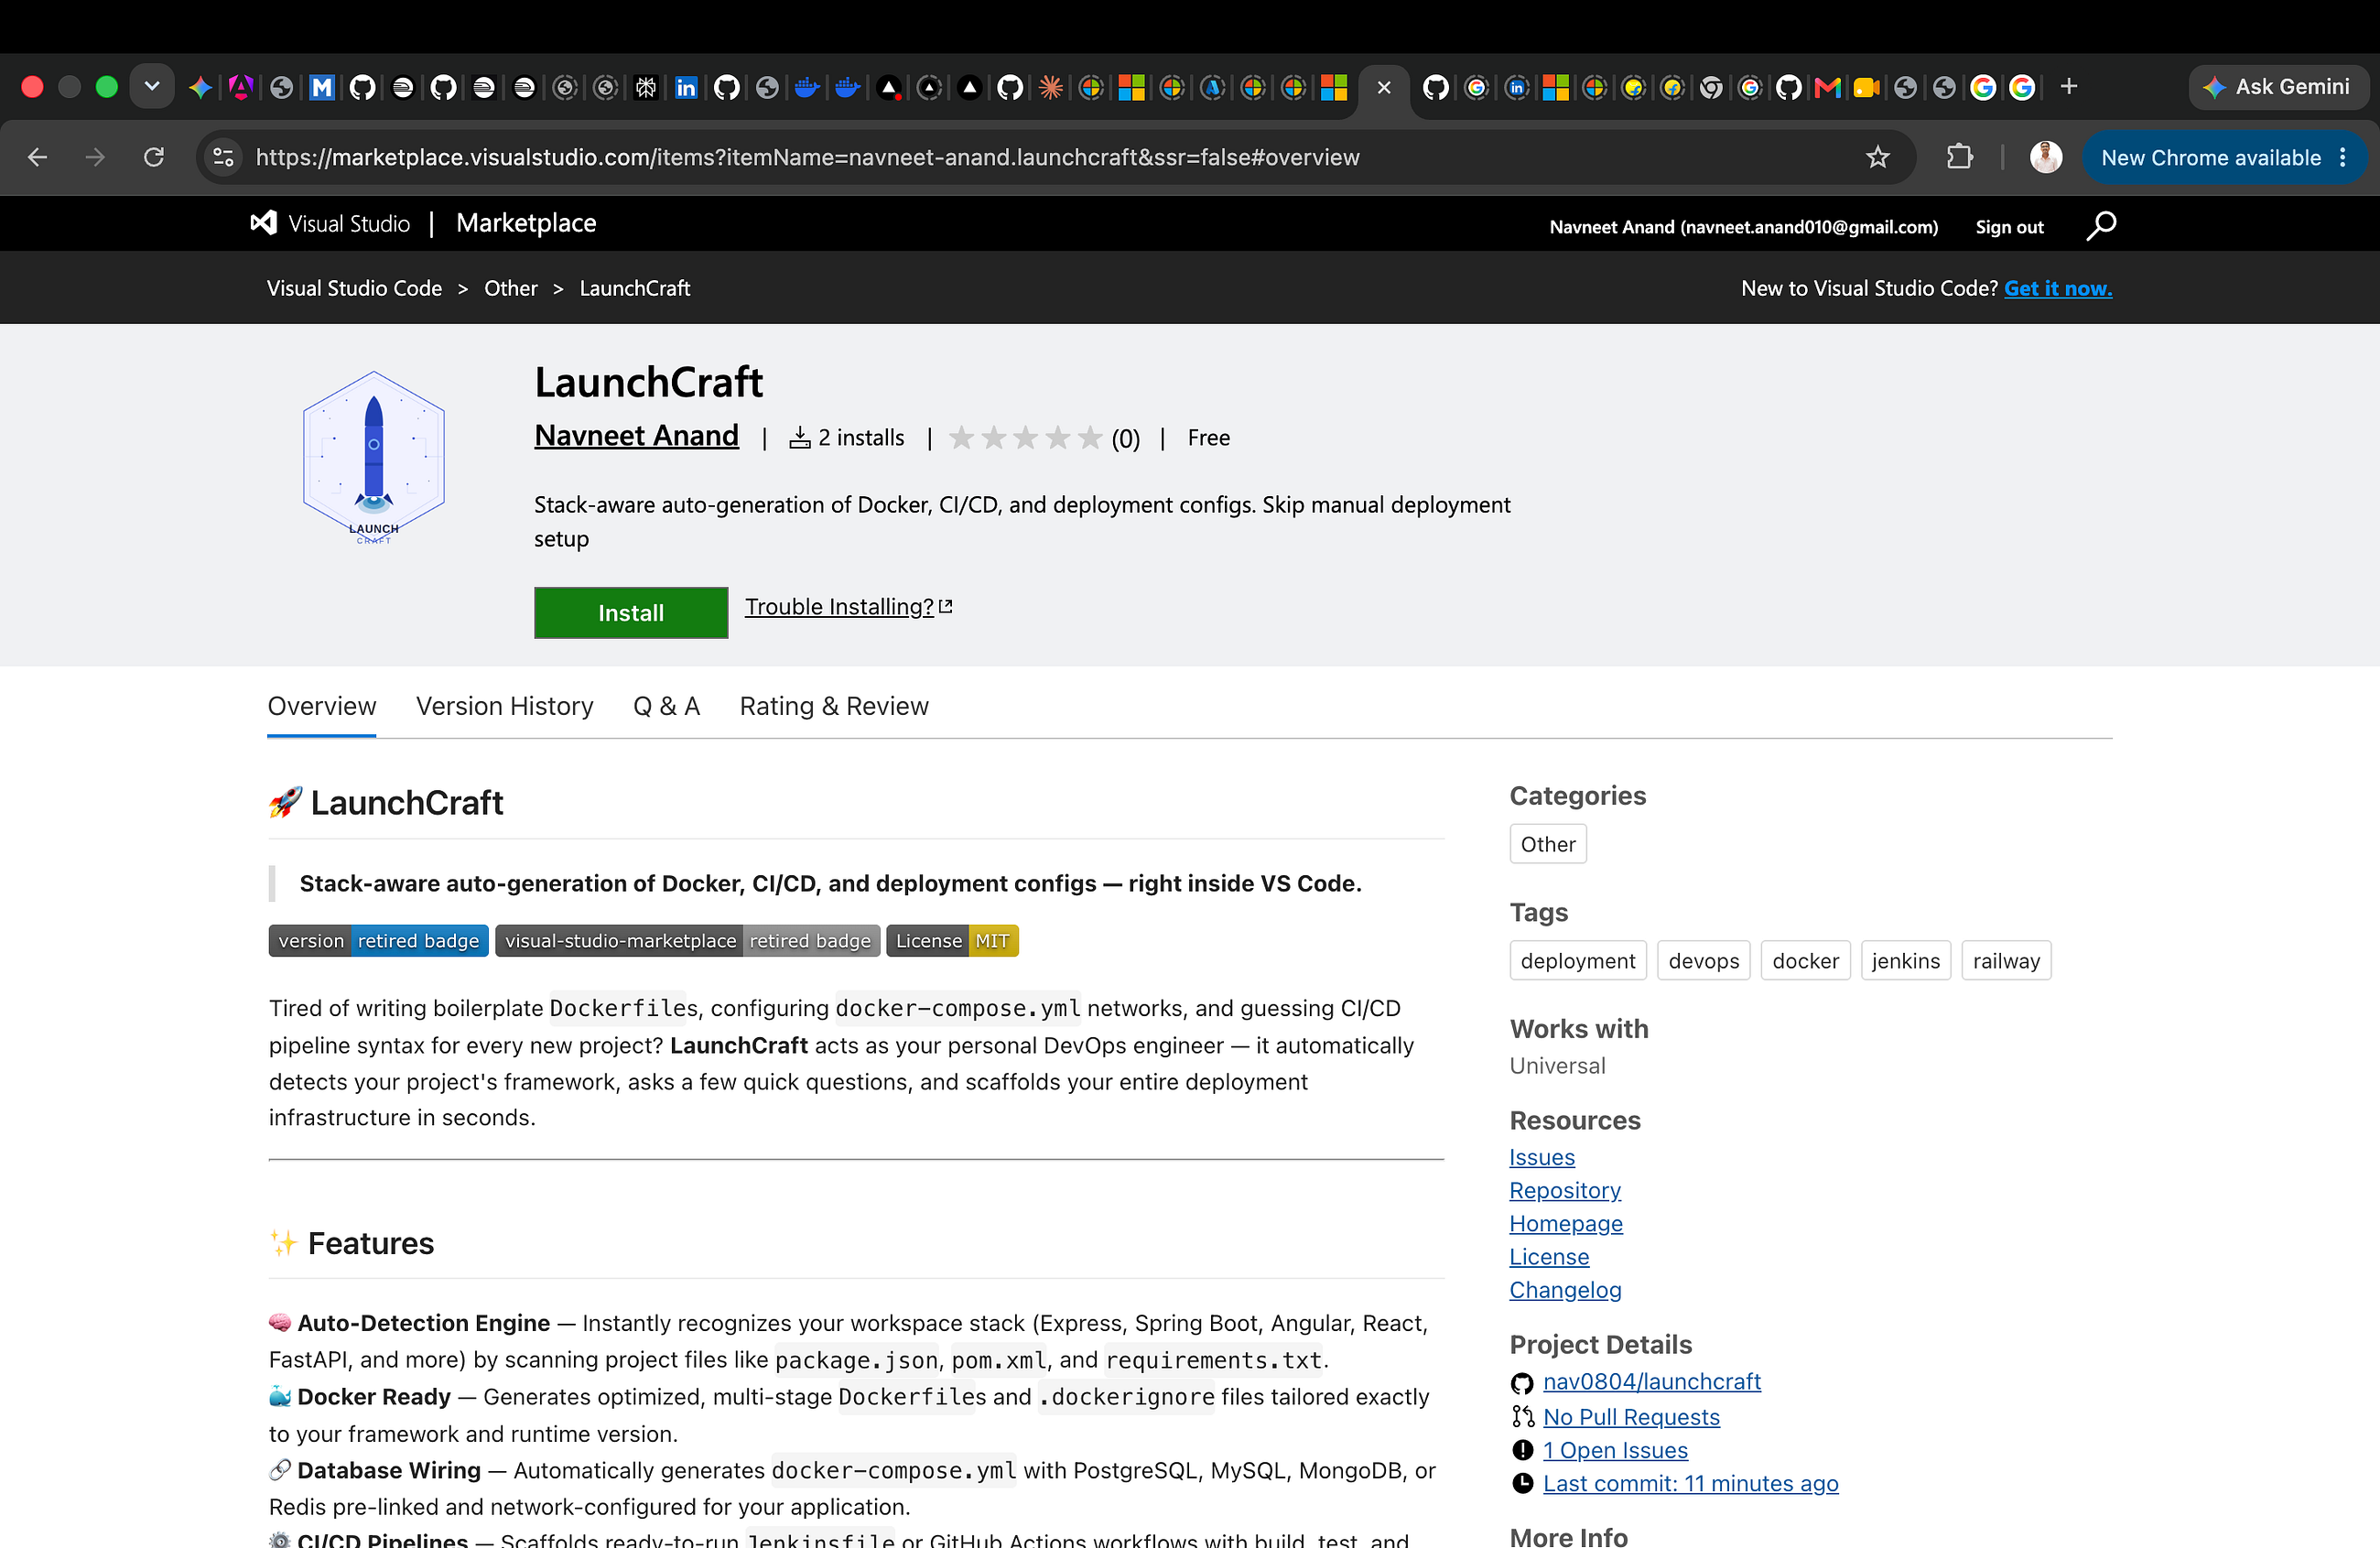Select the railway tag
Viewport: 2380px width, 1548px height.
click(x=2006, y=961)
